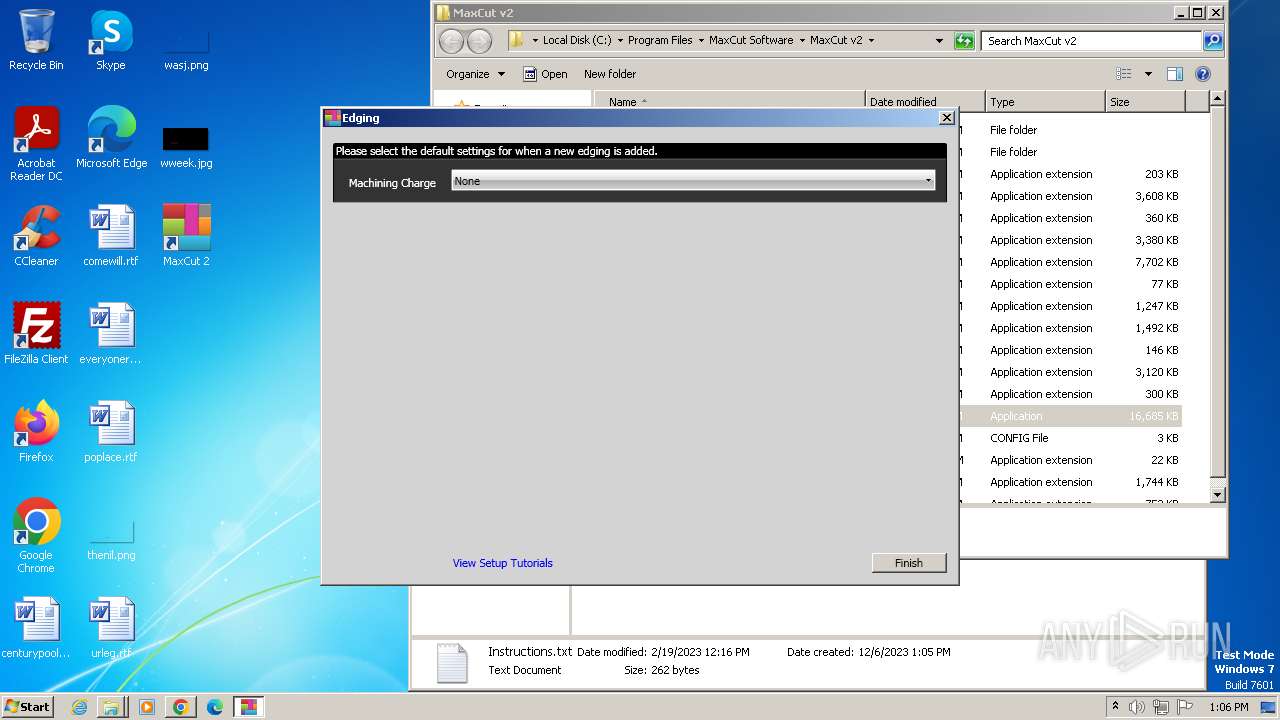Click Open in the Explorer toolbar
1280x720 pixels.
tap(545, 74)
